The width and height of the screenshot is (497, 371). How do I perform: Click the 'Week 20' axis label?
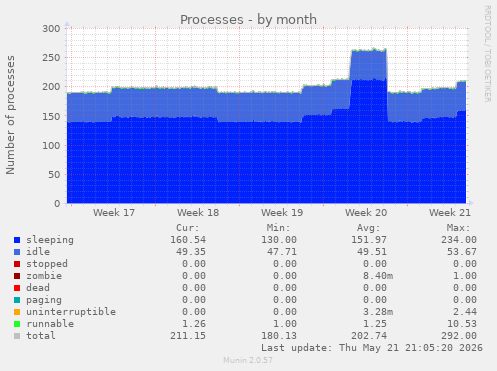click(x=366, y=213)
